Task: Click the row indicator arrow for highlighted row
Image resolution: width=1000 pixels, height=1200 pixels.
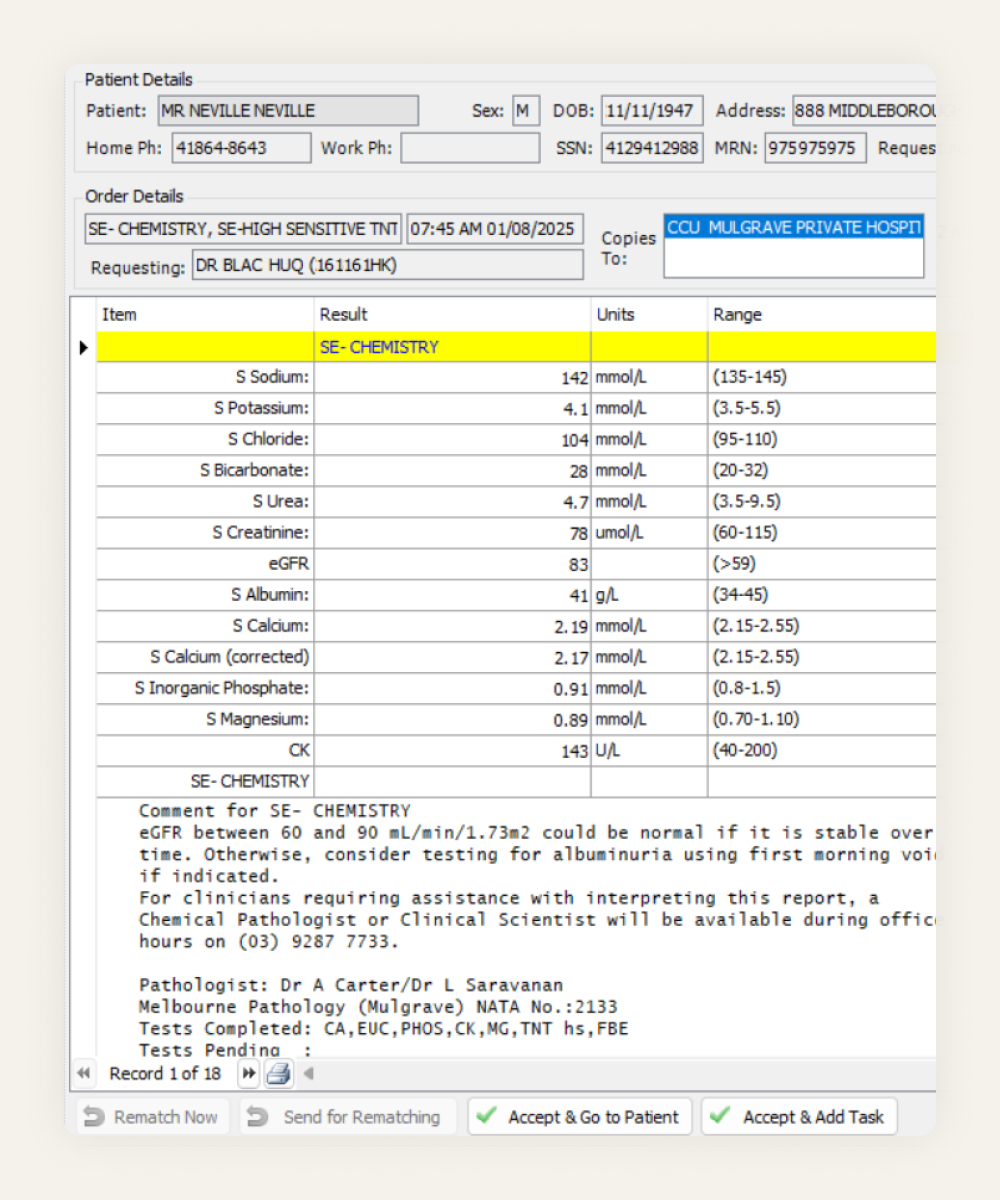Action: [83, 347]
